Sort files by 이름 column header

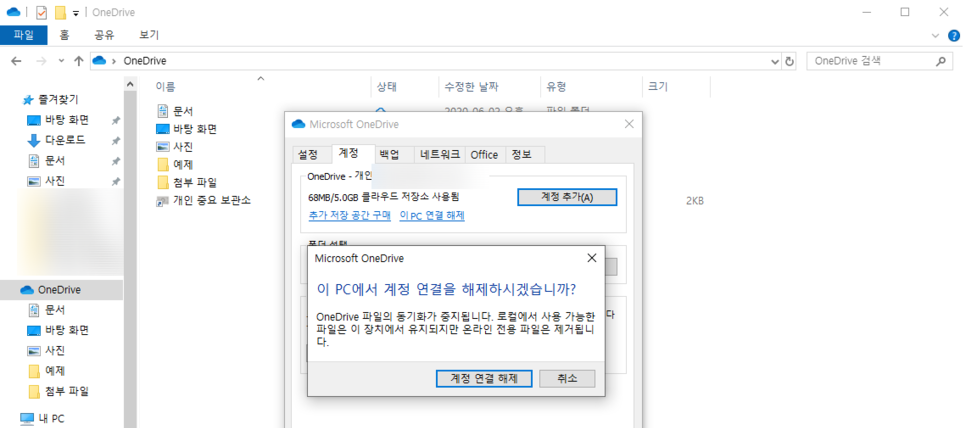pyautogui.click(x=165, y=87)
